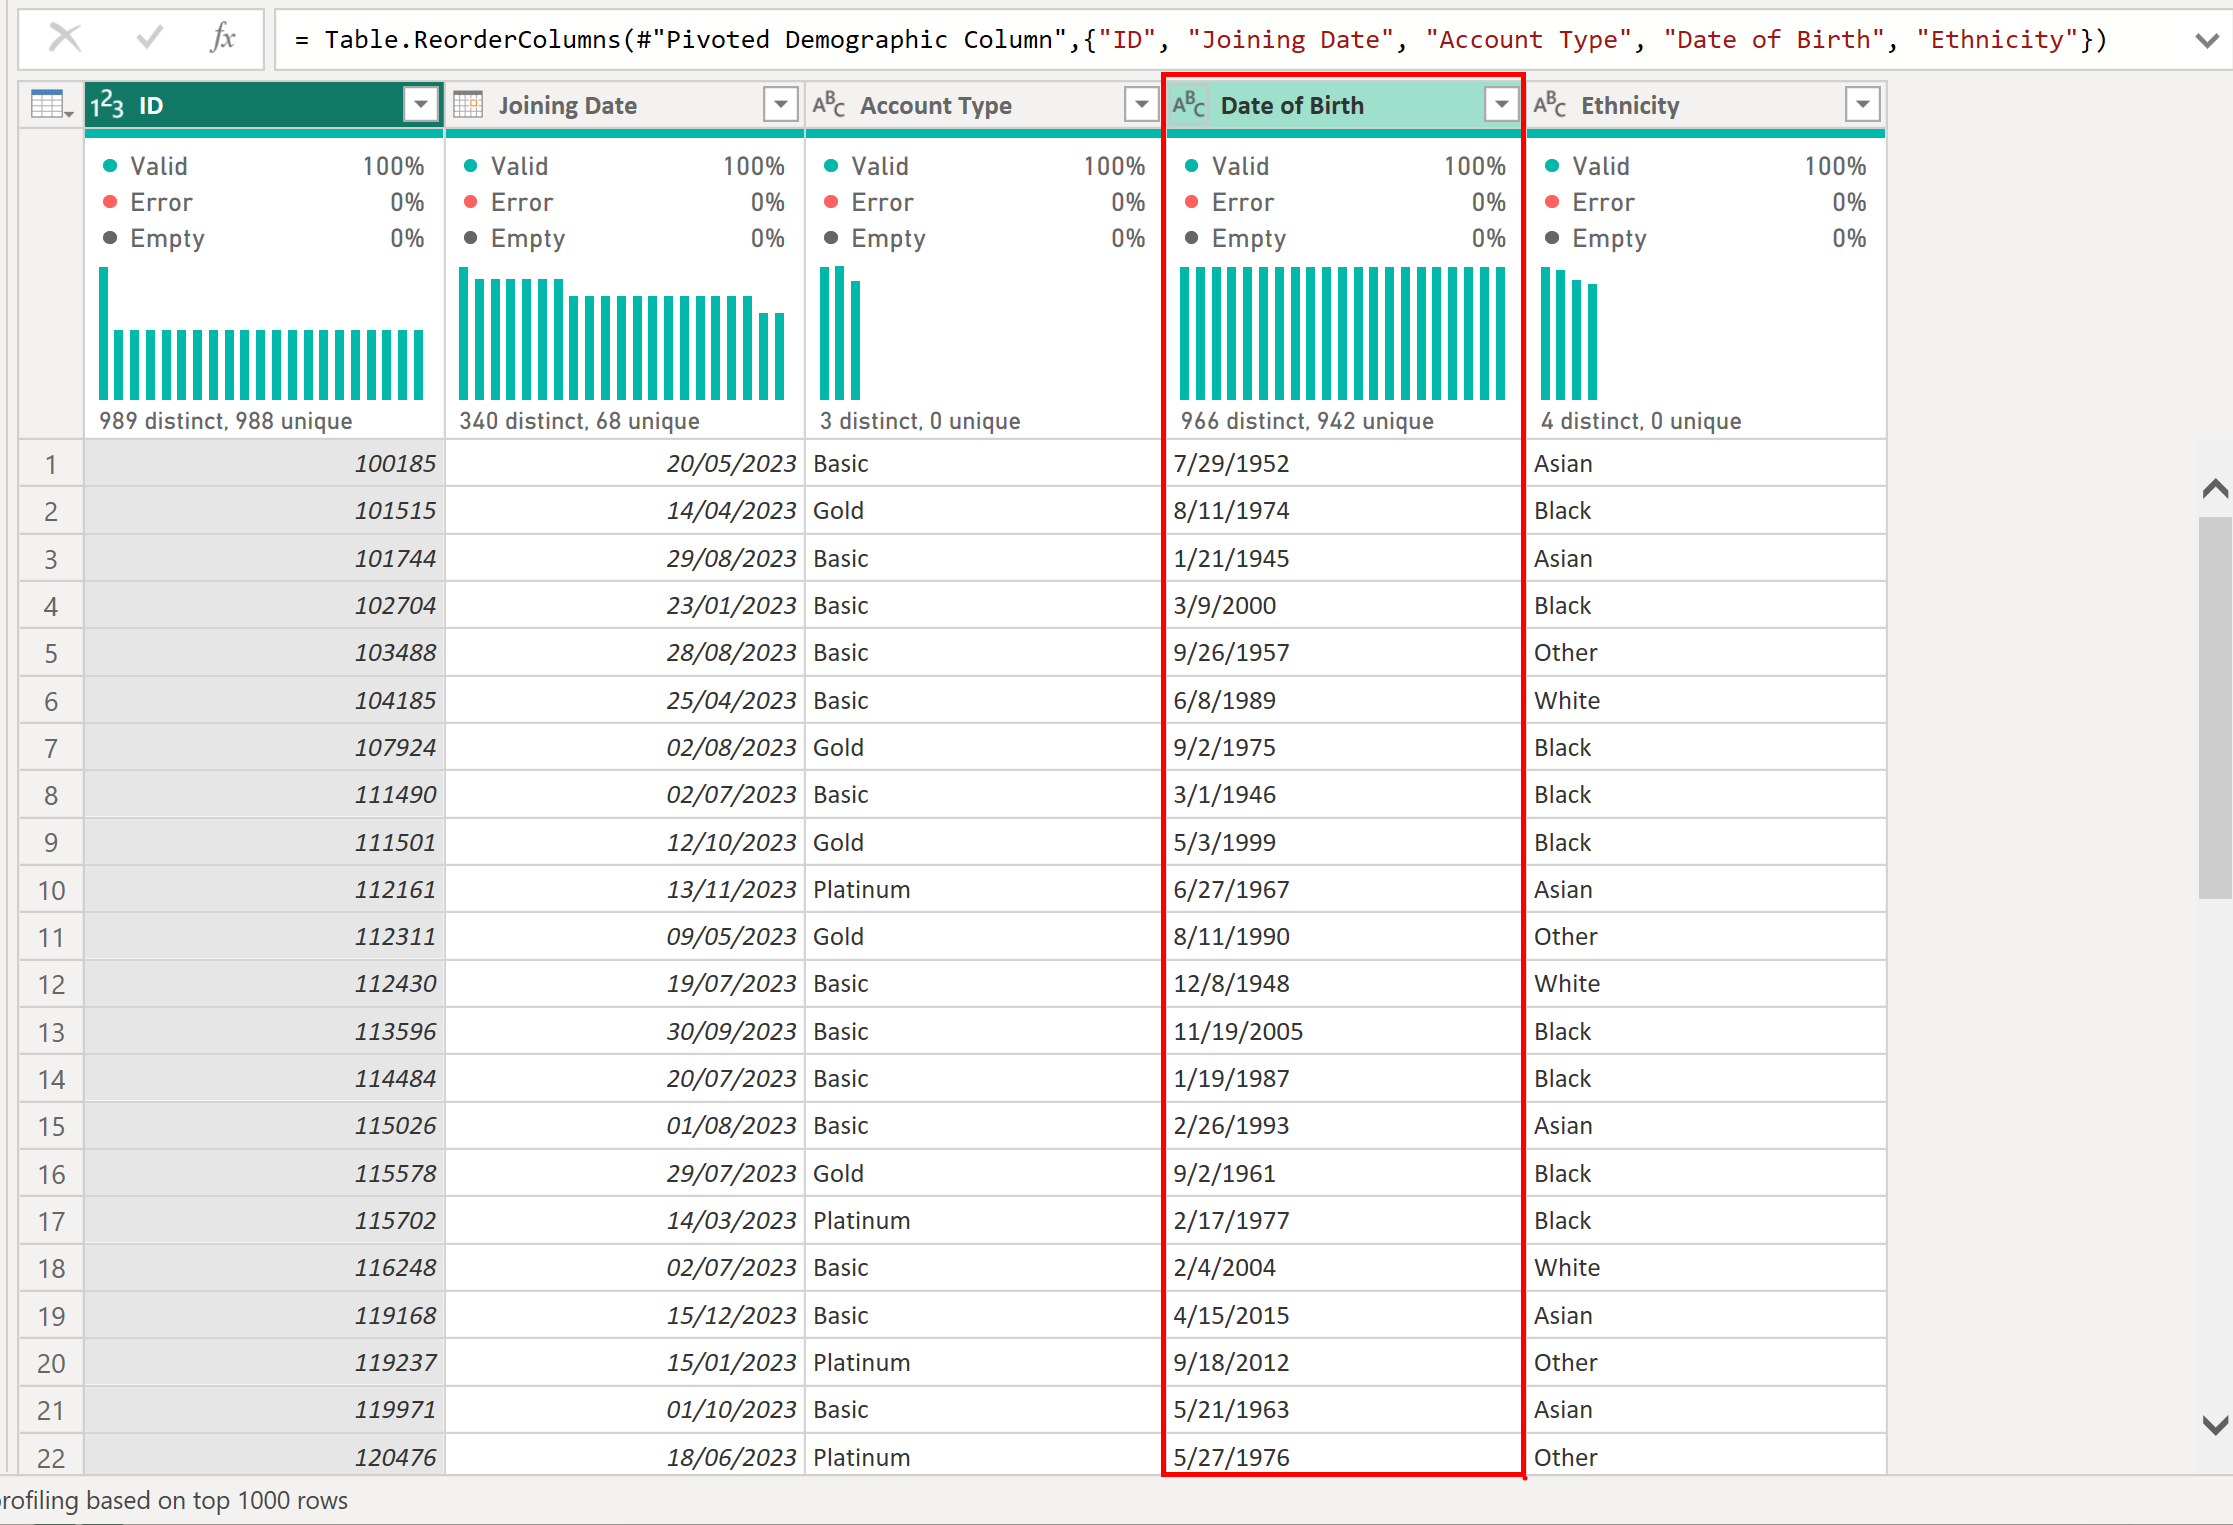Click the Account Type column text type icon

(829, 105)
